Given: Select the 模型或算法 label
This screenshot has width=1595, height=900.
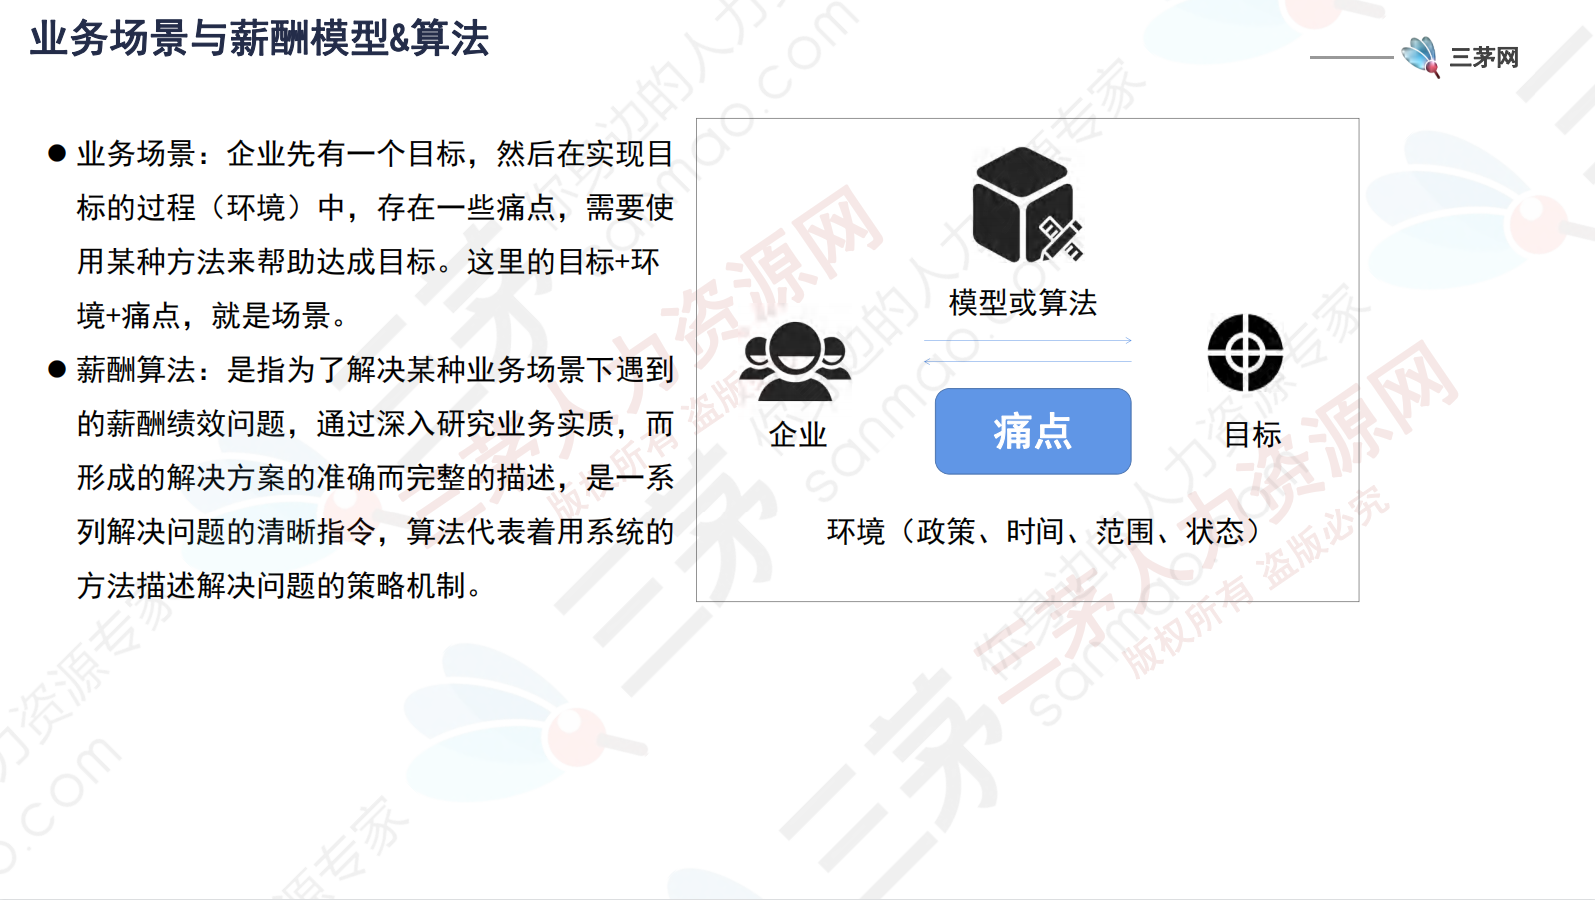Looking at the screenshot, I should pos(1023,303).
